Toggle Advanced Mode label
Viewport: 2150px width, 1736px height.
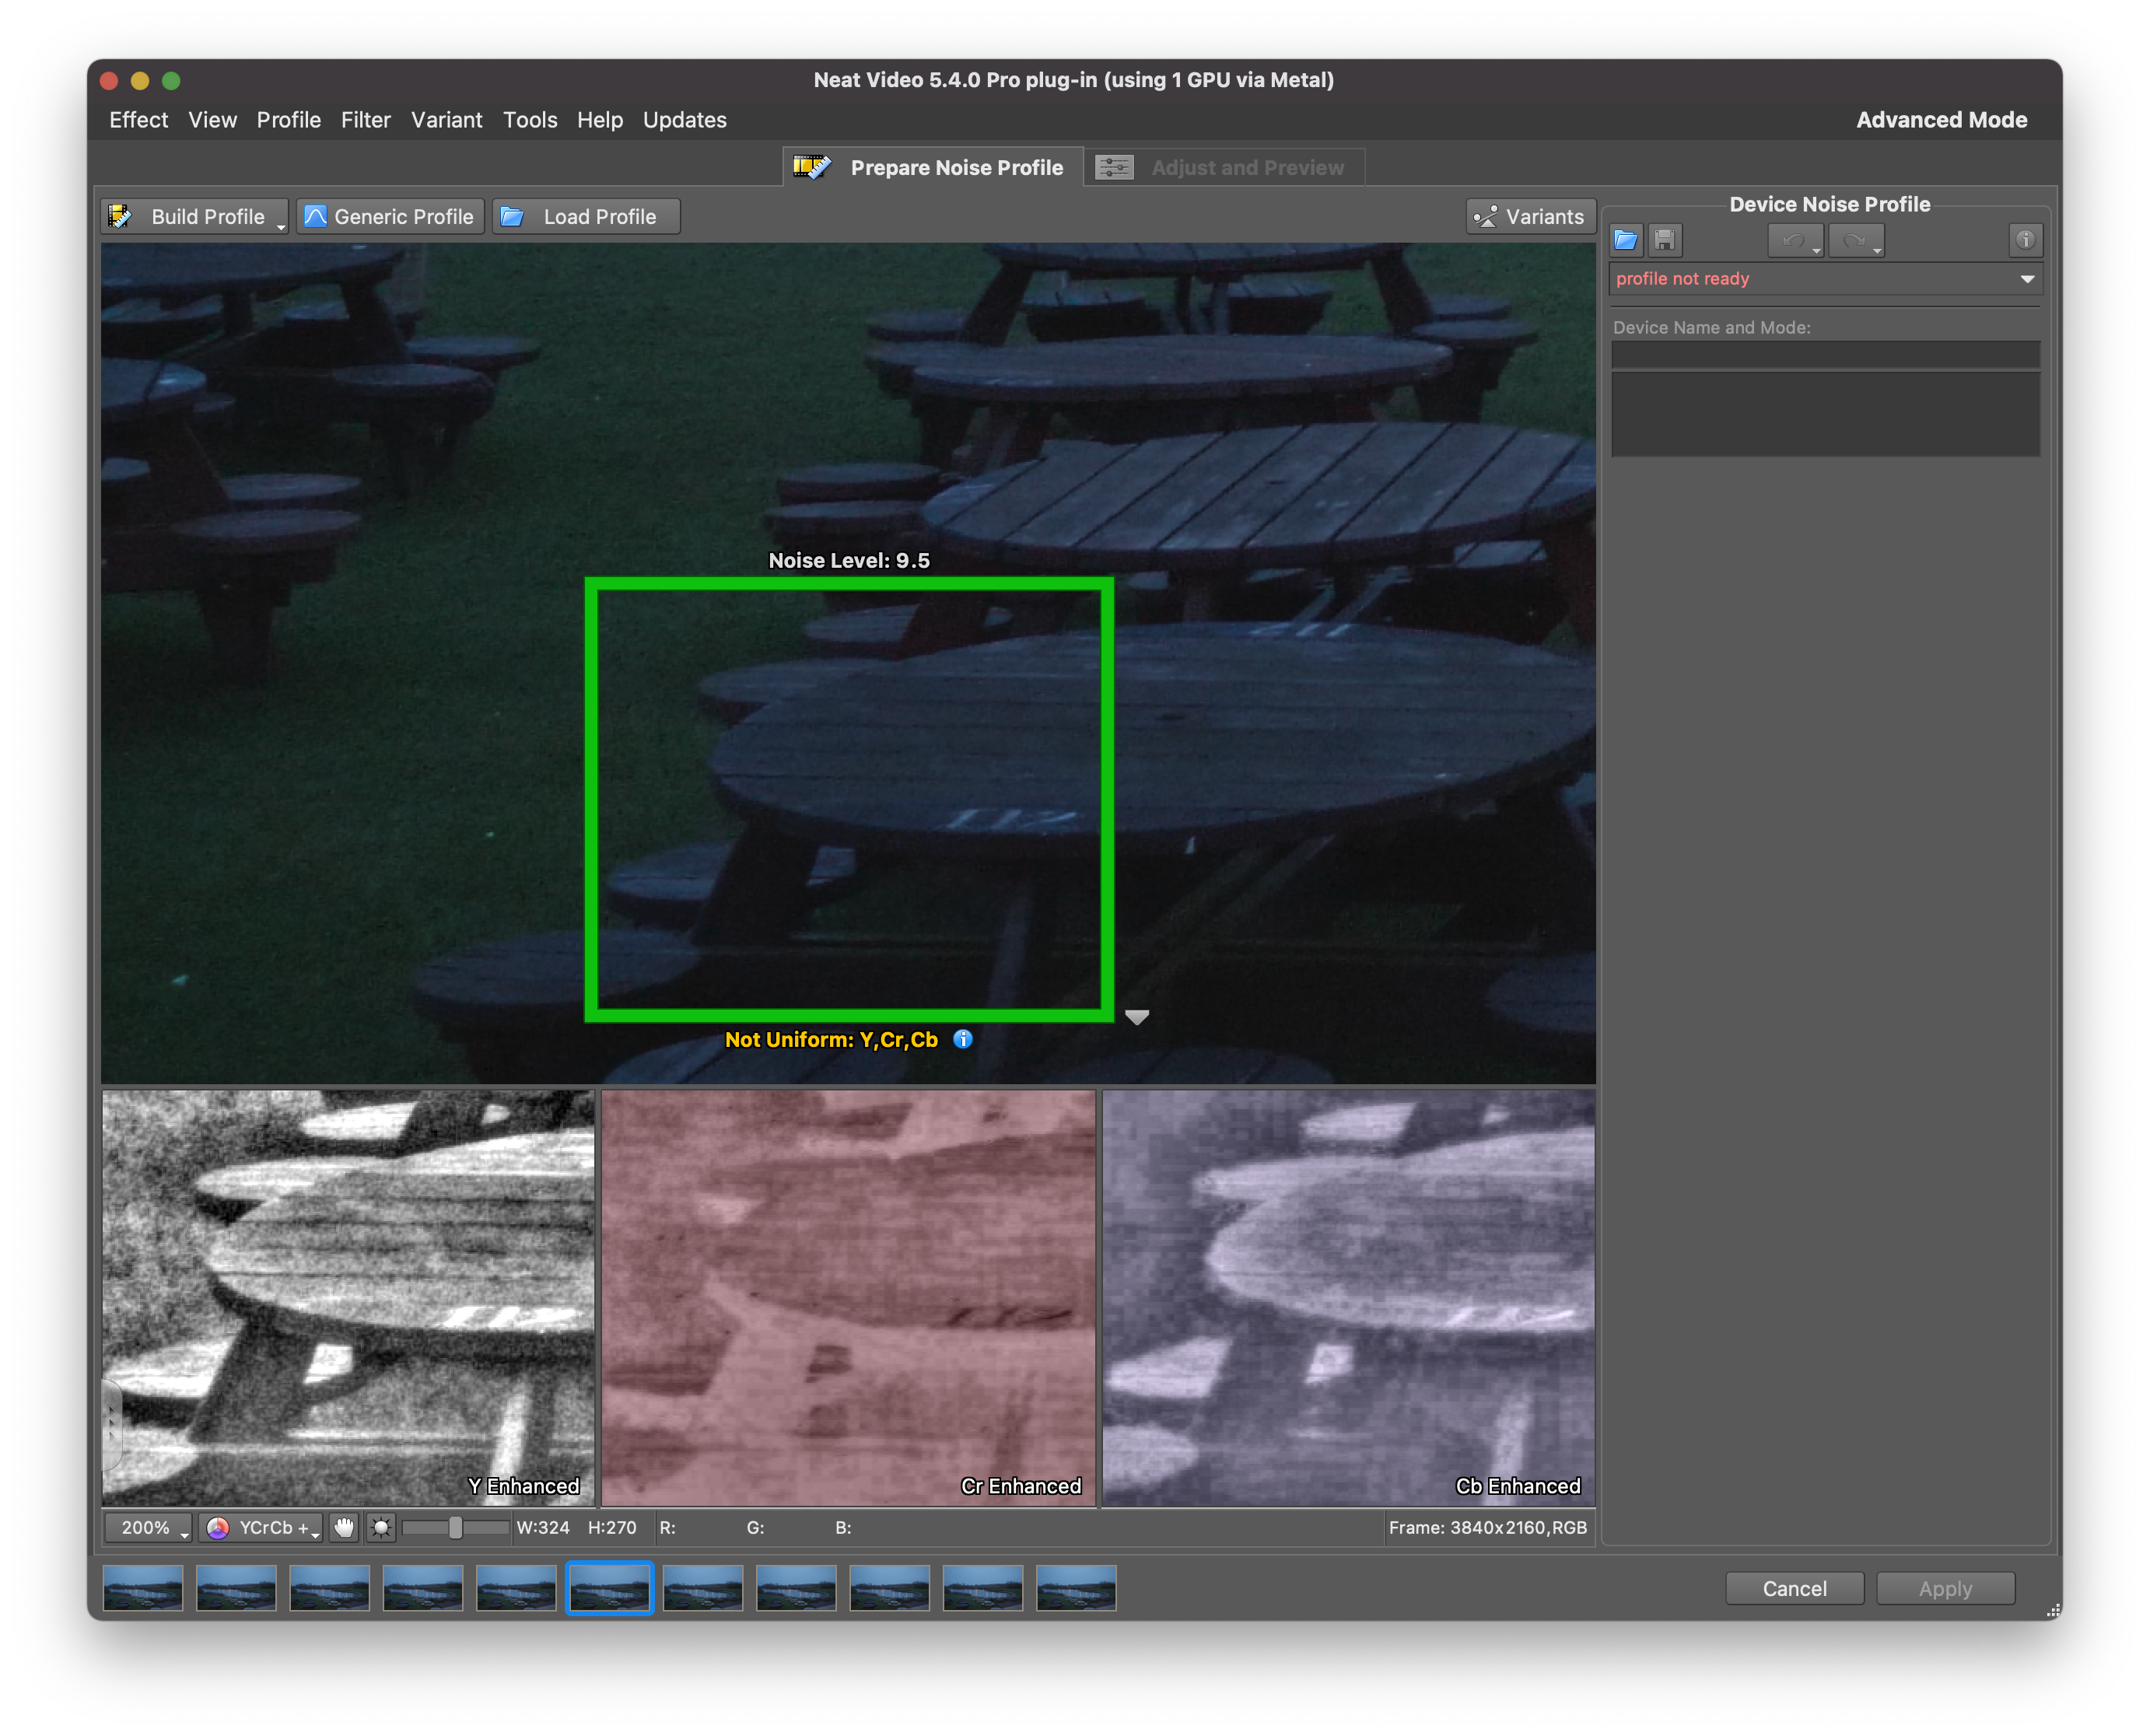(x=1941, y=120)
